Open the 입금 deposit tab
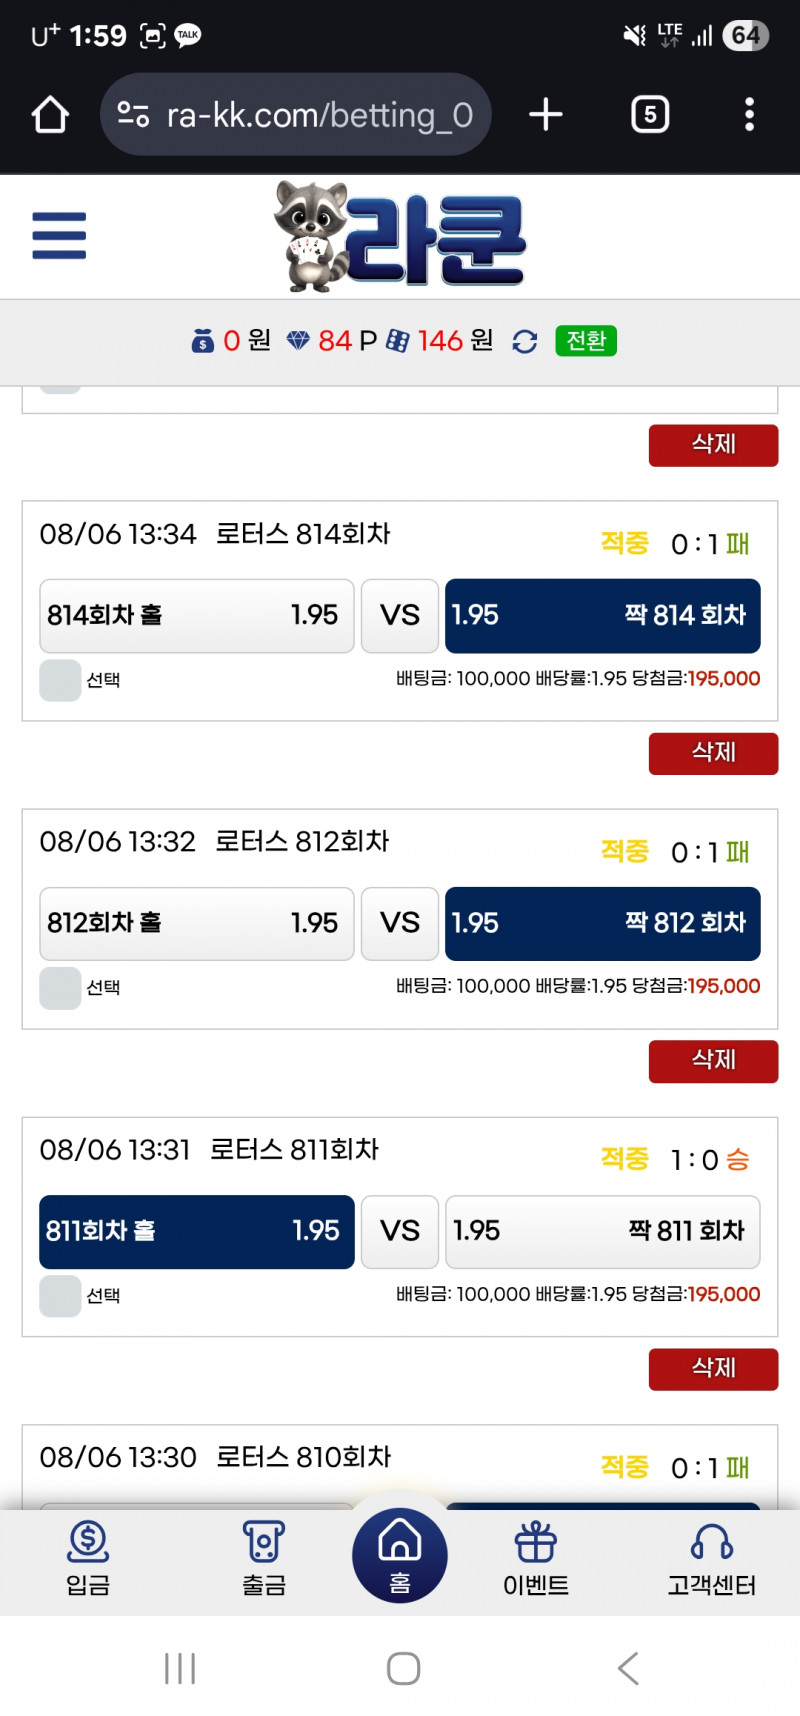Screen dimensions: 800x1716 [88, 1558]
